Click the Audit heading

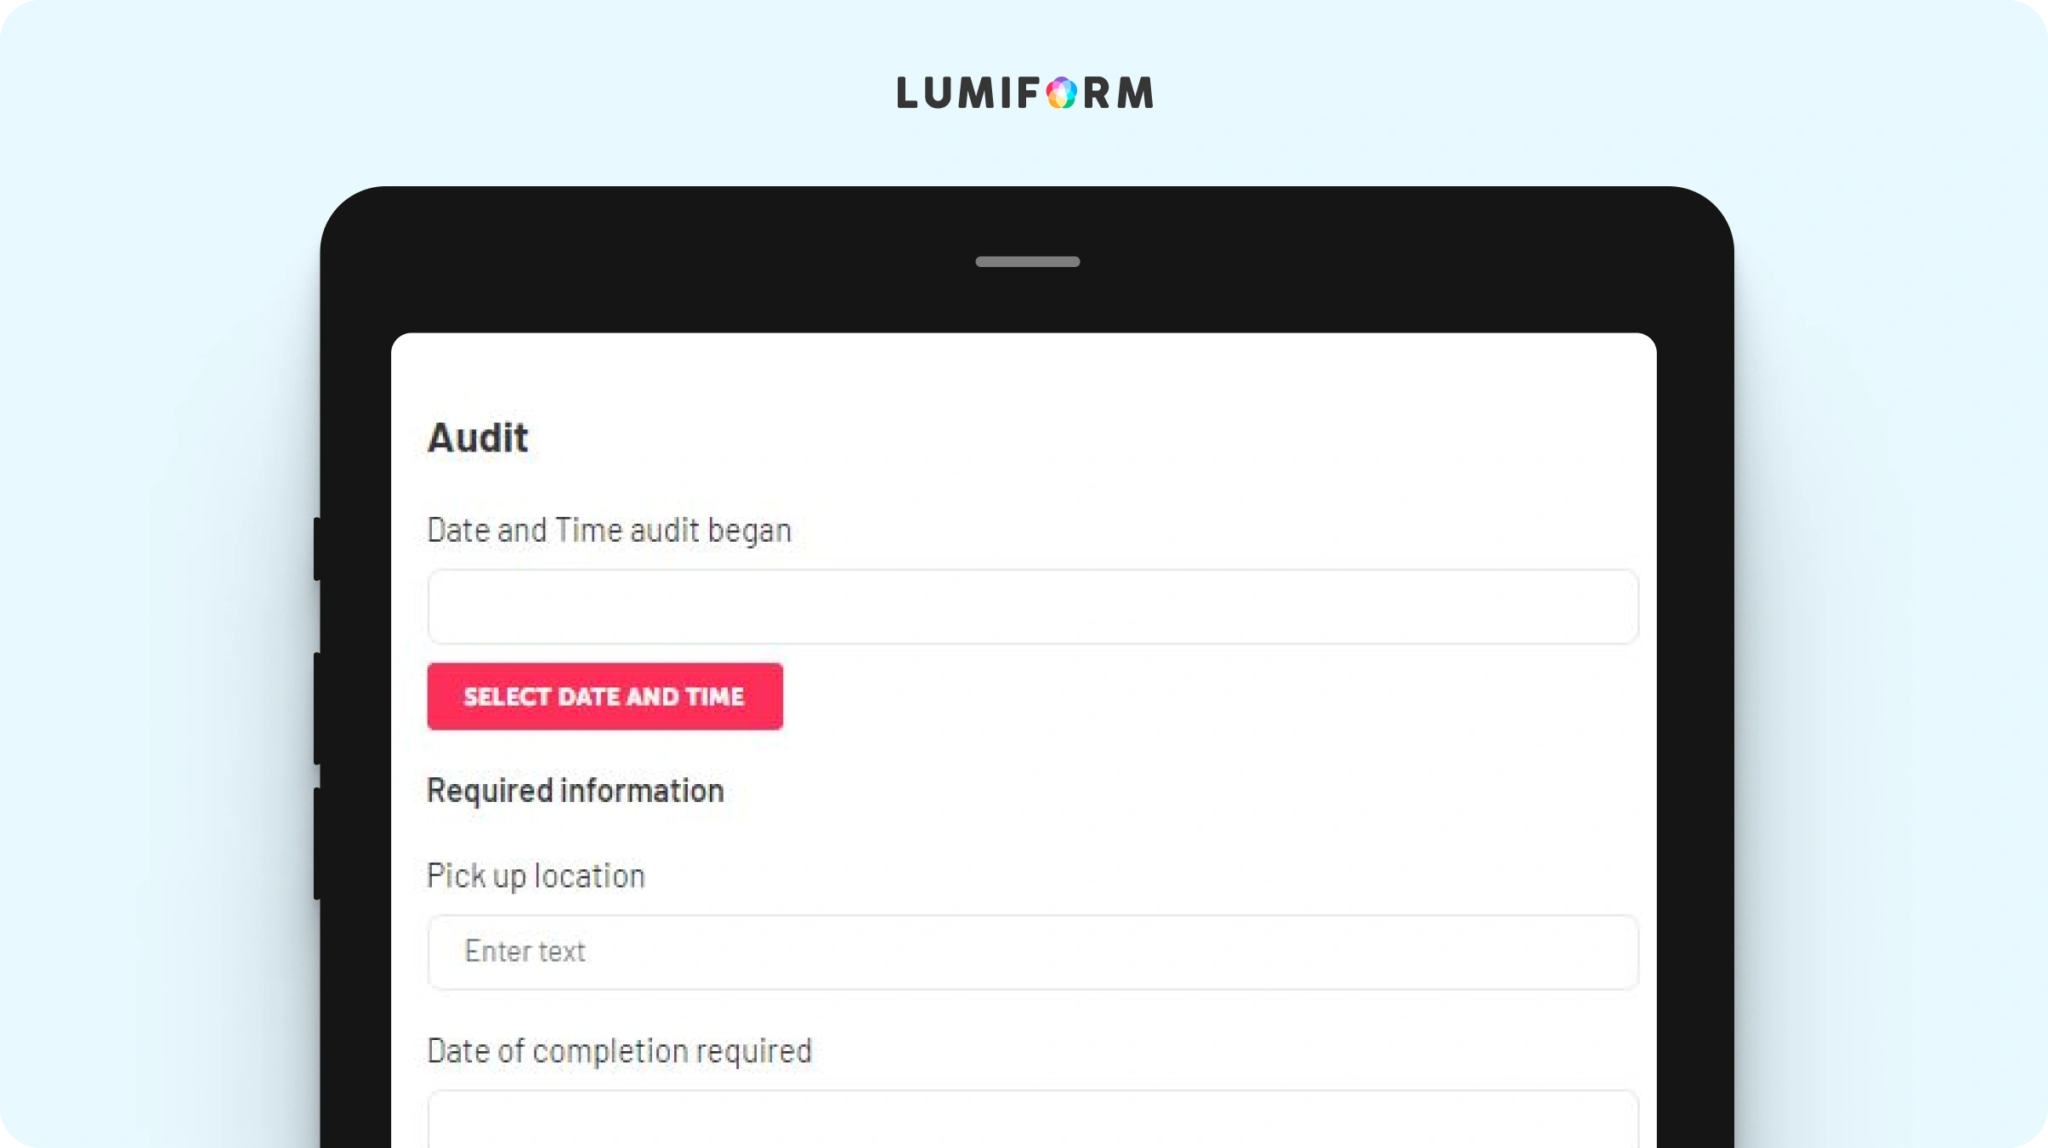[478, 438]
